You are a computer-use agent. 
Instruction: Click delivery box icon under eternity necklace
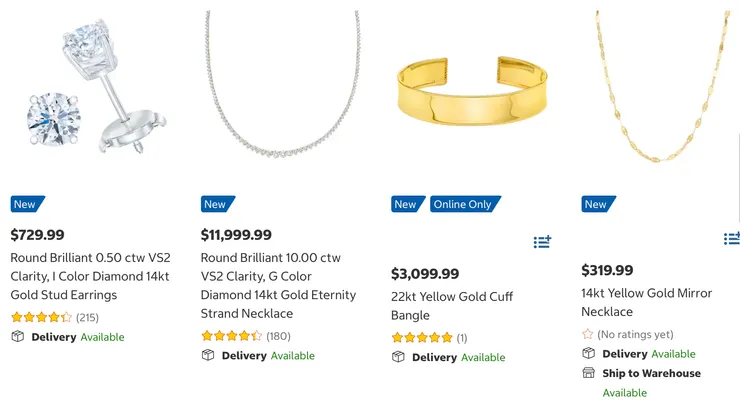pos(208,355)
